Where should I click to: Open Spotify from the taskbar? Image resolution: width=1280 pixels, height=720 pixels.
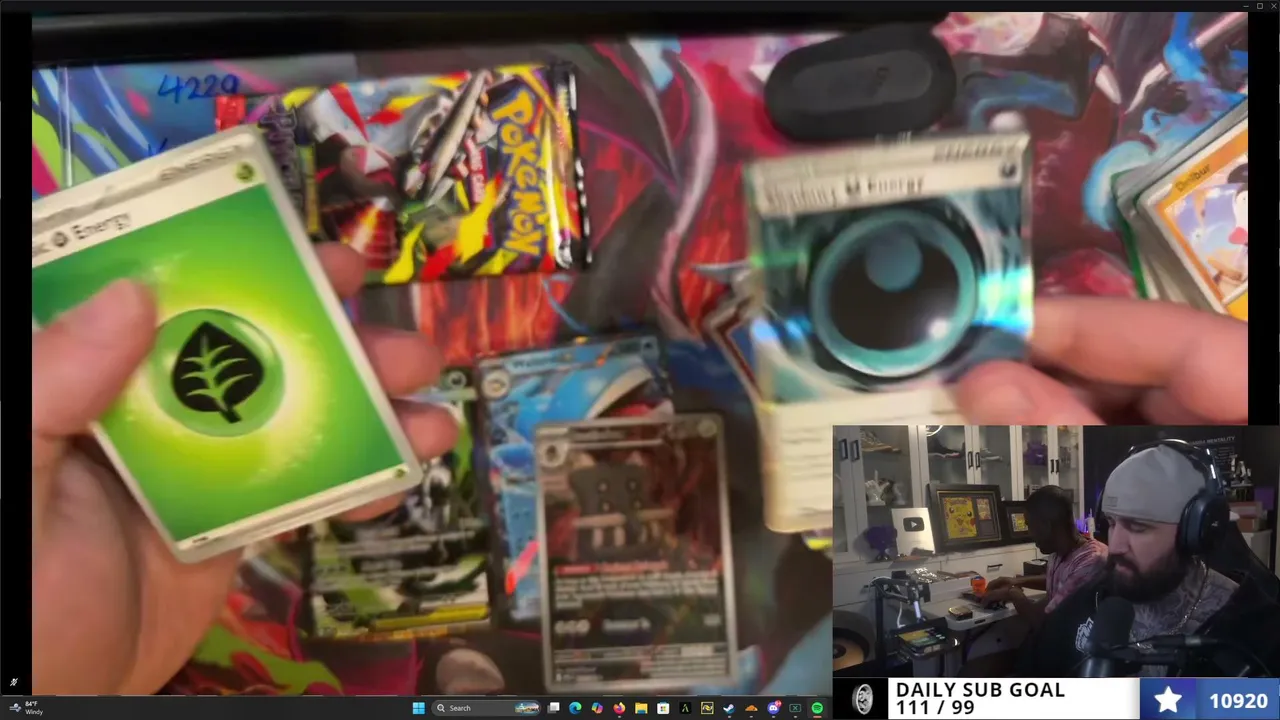point(817,708)
